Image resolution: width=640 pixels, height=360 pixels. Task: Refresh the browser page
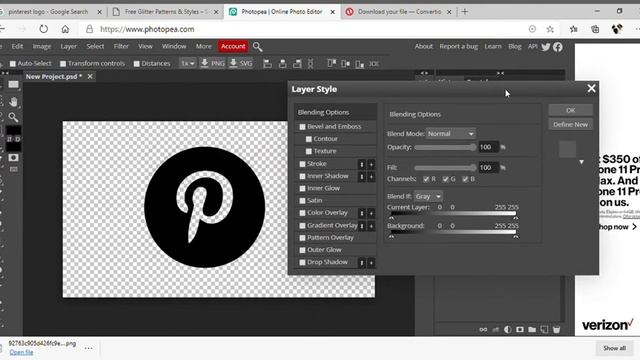[44, 29]
